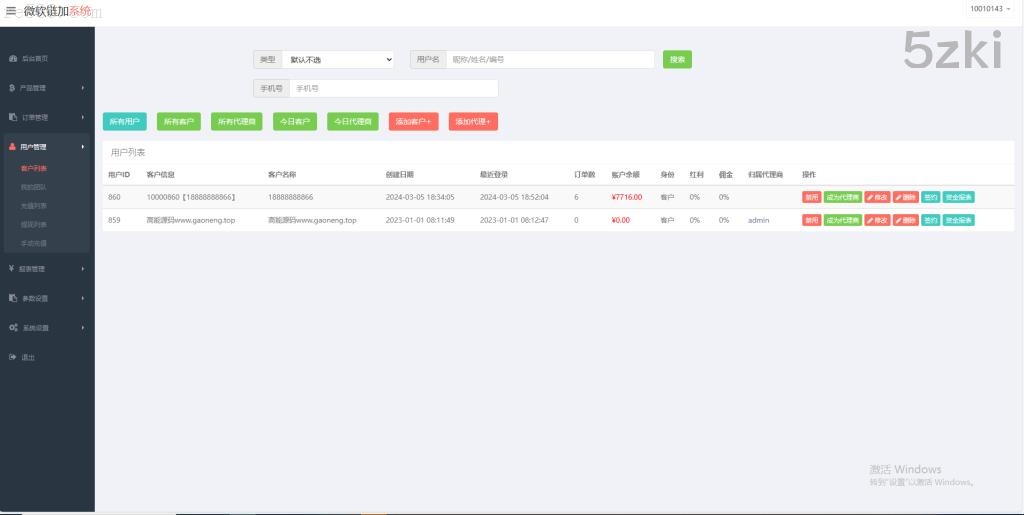Filter by 所有代理商 button
The width and height of the screenshot is (1024, 515).
tap(237, 121)
